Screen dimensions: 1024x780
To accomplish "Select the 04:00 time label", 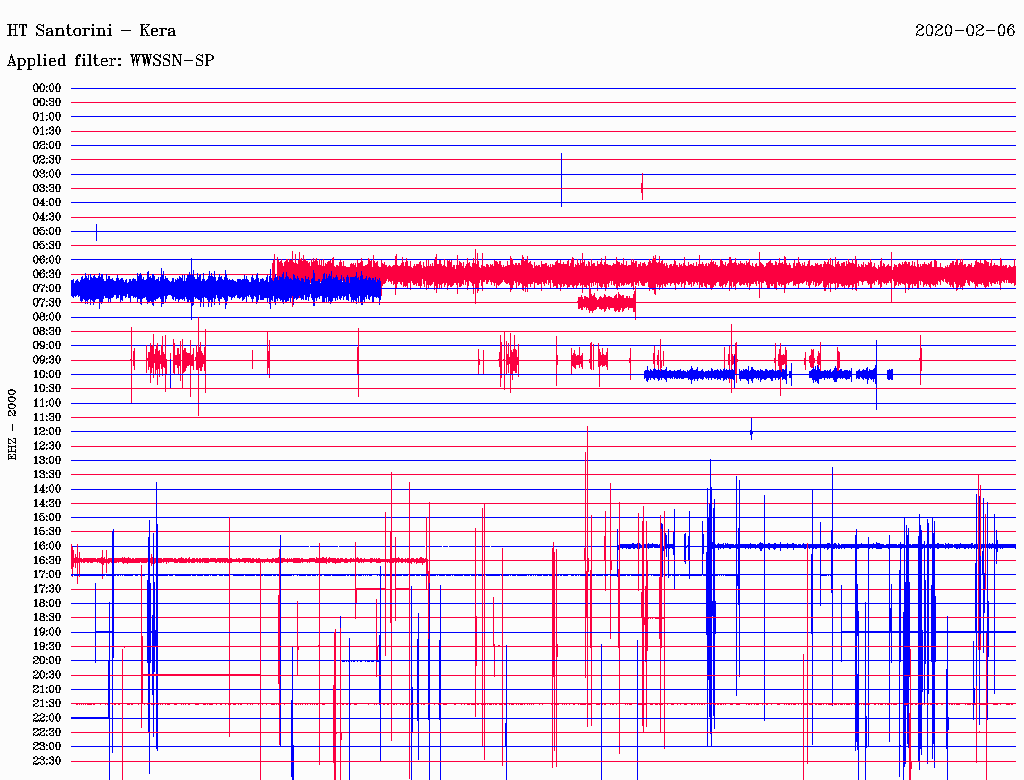I will point(47,202).
